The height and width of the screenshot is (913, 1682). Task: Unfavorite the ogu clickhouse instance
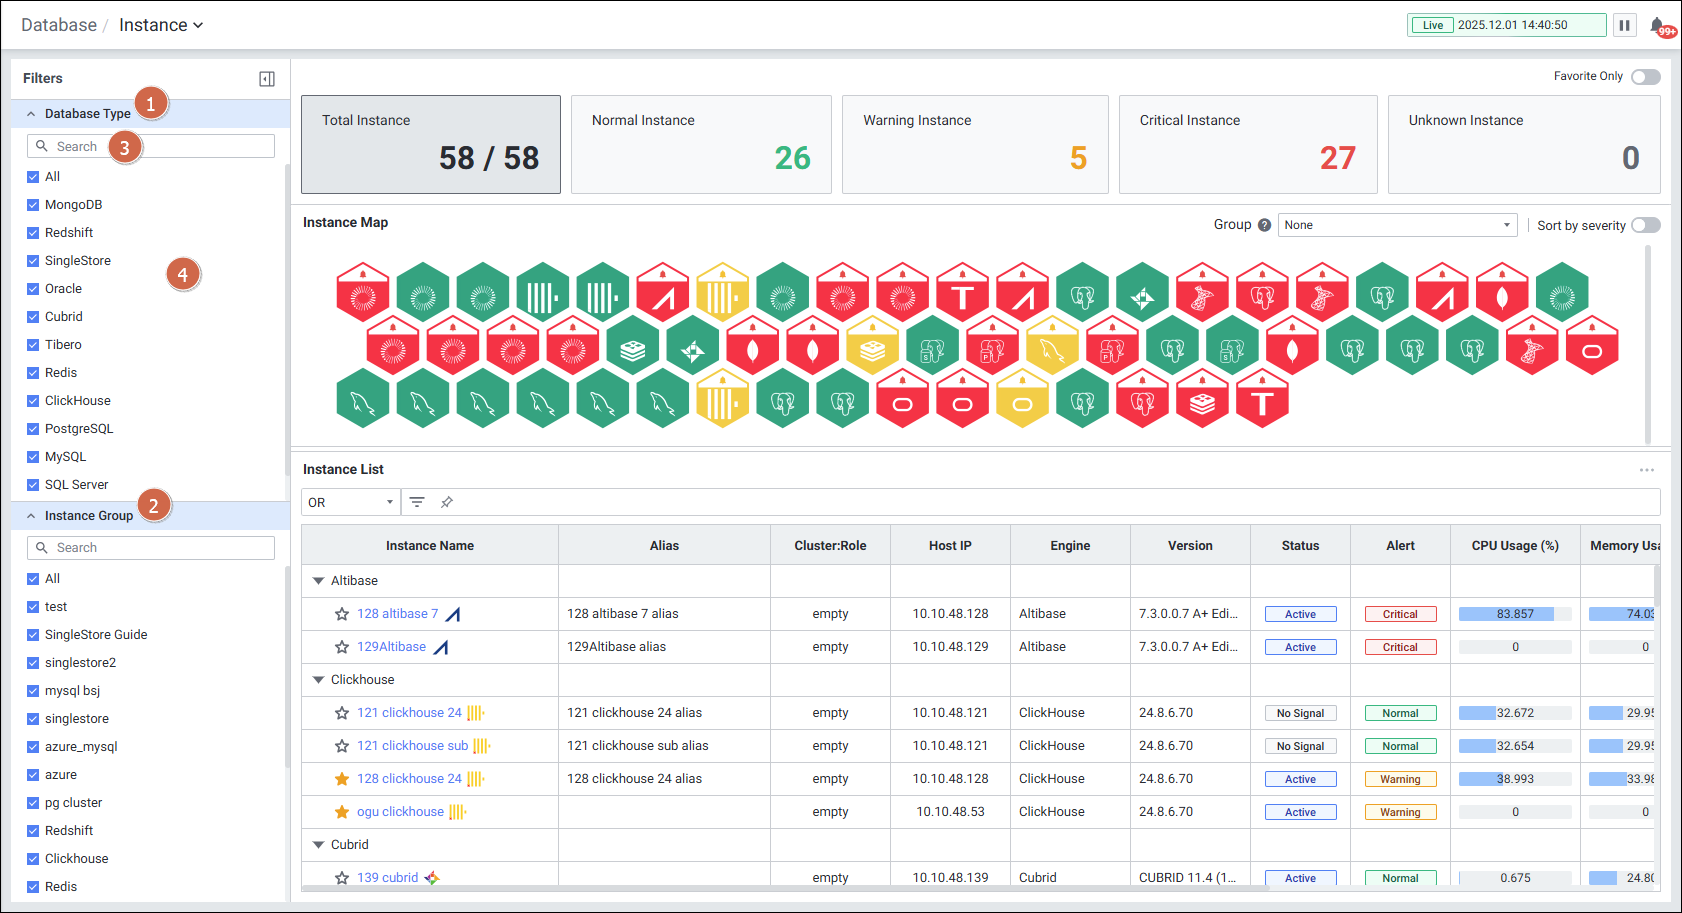pos(342,812)
